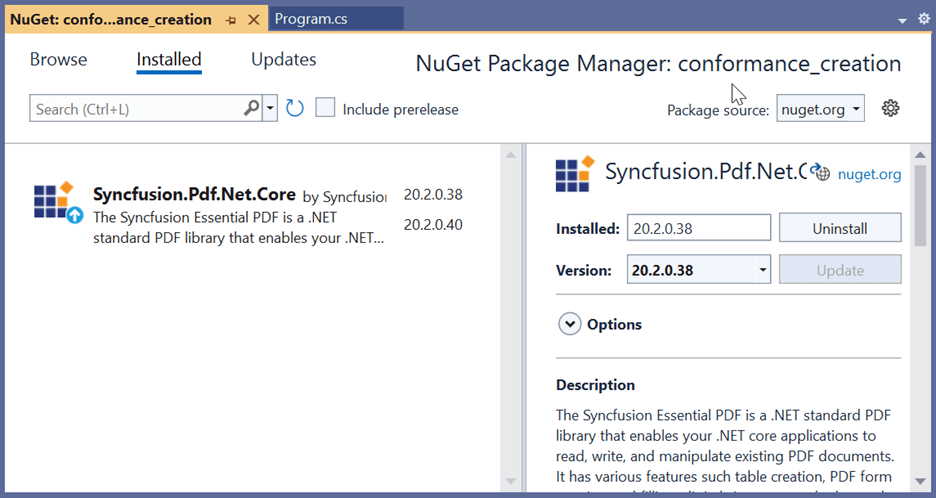Screen dimensions: 936x498
Task: Open the Package source dropdown
Action: pyautogui.click(x=820, y=109)
